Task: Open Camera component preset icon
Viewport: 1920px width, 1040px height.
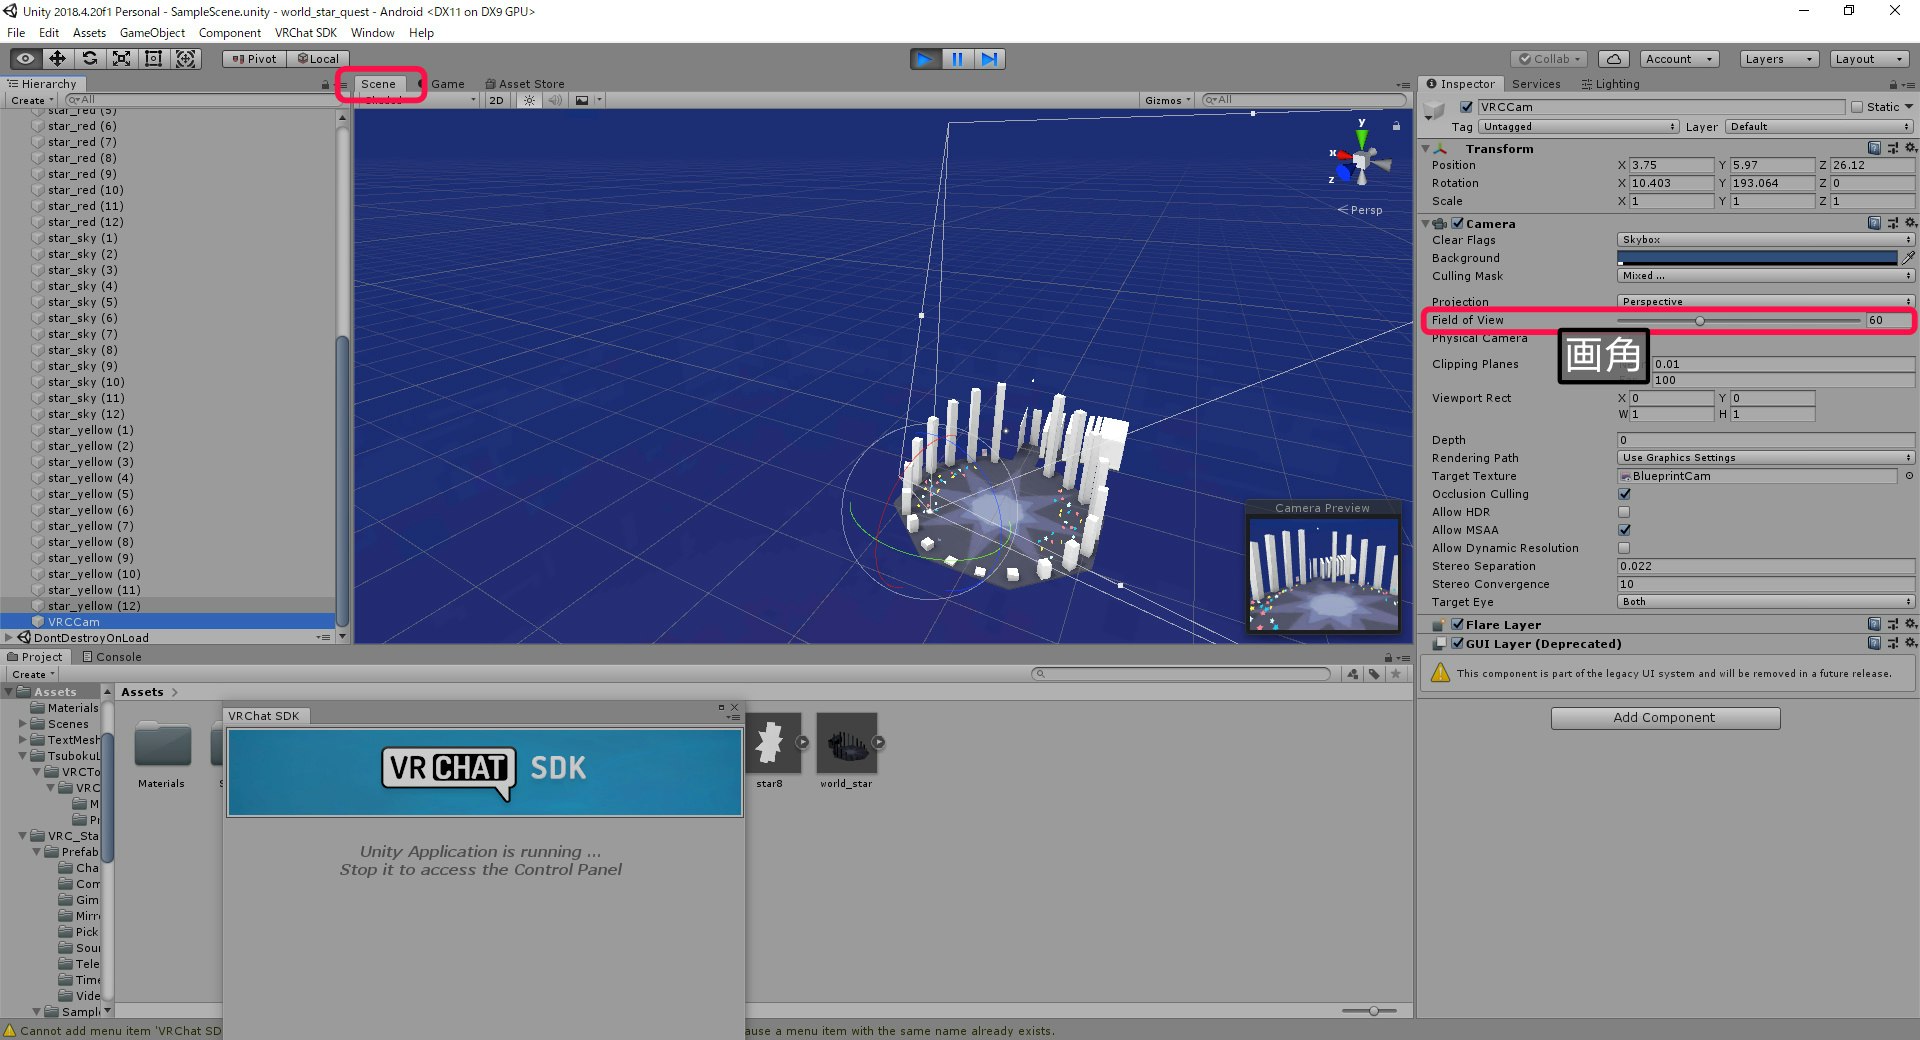Action: point(1892,223)
